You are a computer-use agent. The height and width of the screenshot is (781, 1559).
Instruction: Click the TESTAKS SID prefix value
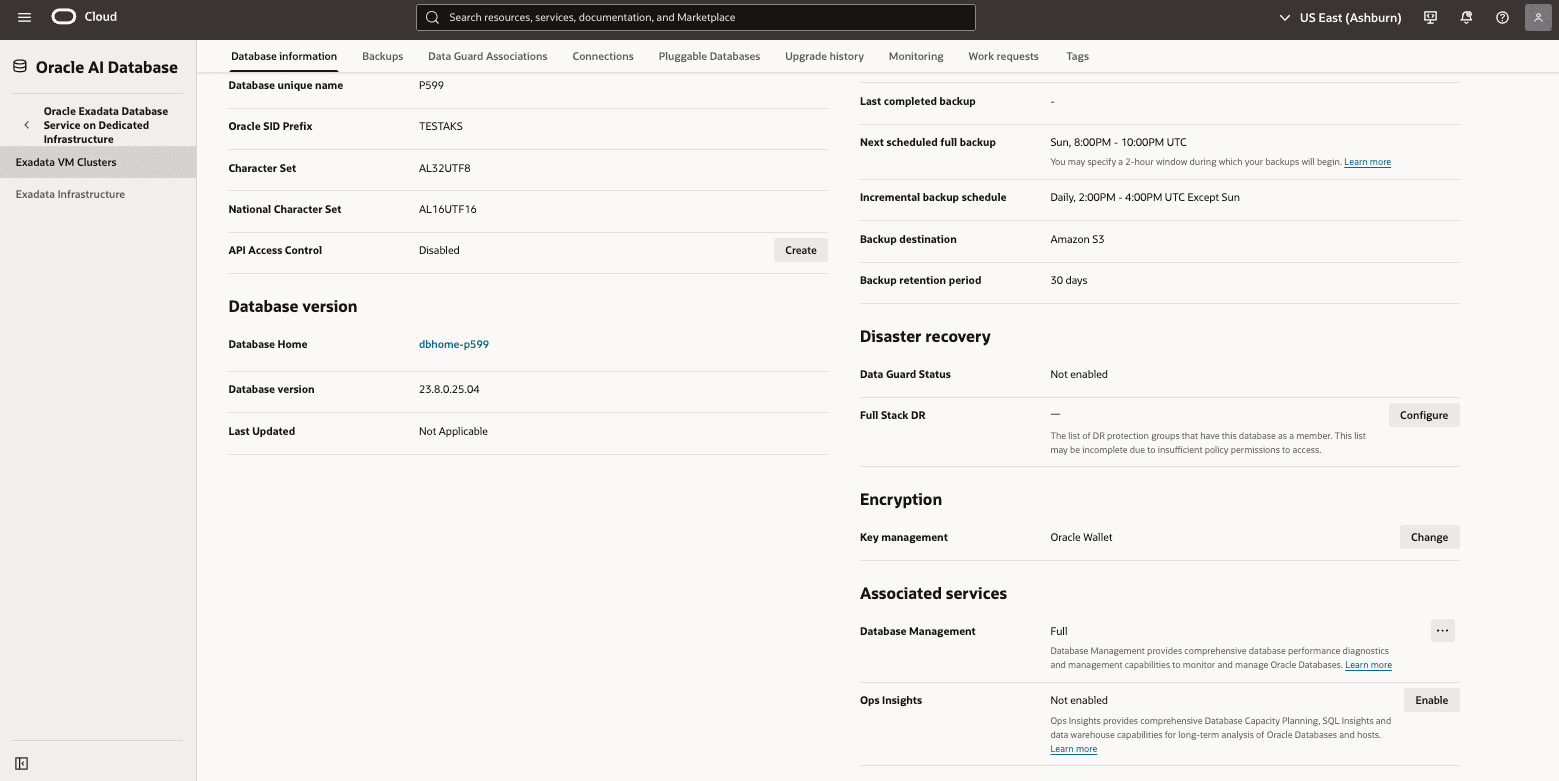click(x=441, y=126)
